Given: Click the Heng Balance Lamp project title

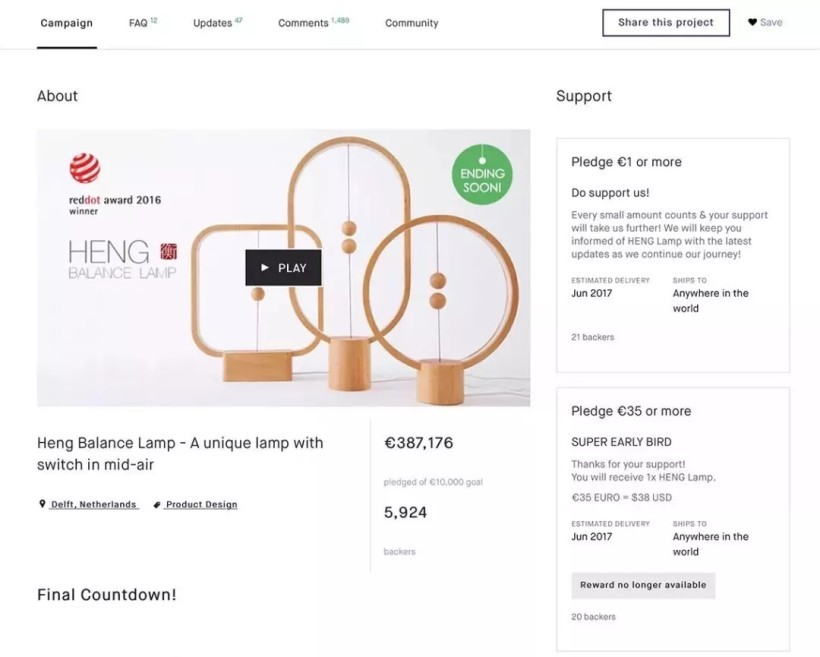Looking at the screenshot, I should click(180, 453).
